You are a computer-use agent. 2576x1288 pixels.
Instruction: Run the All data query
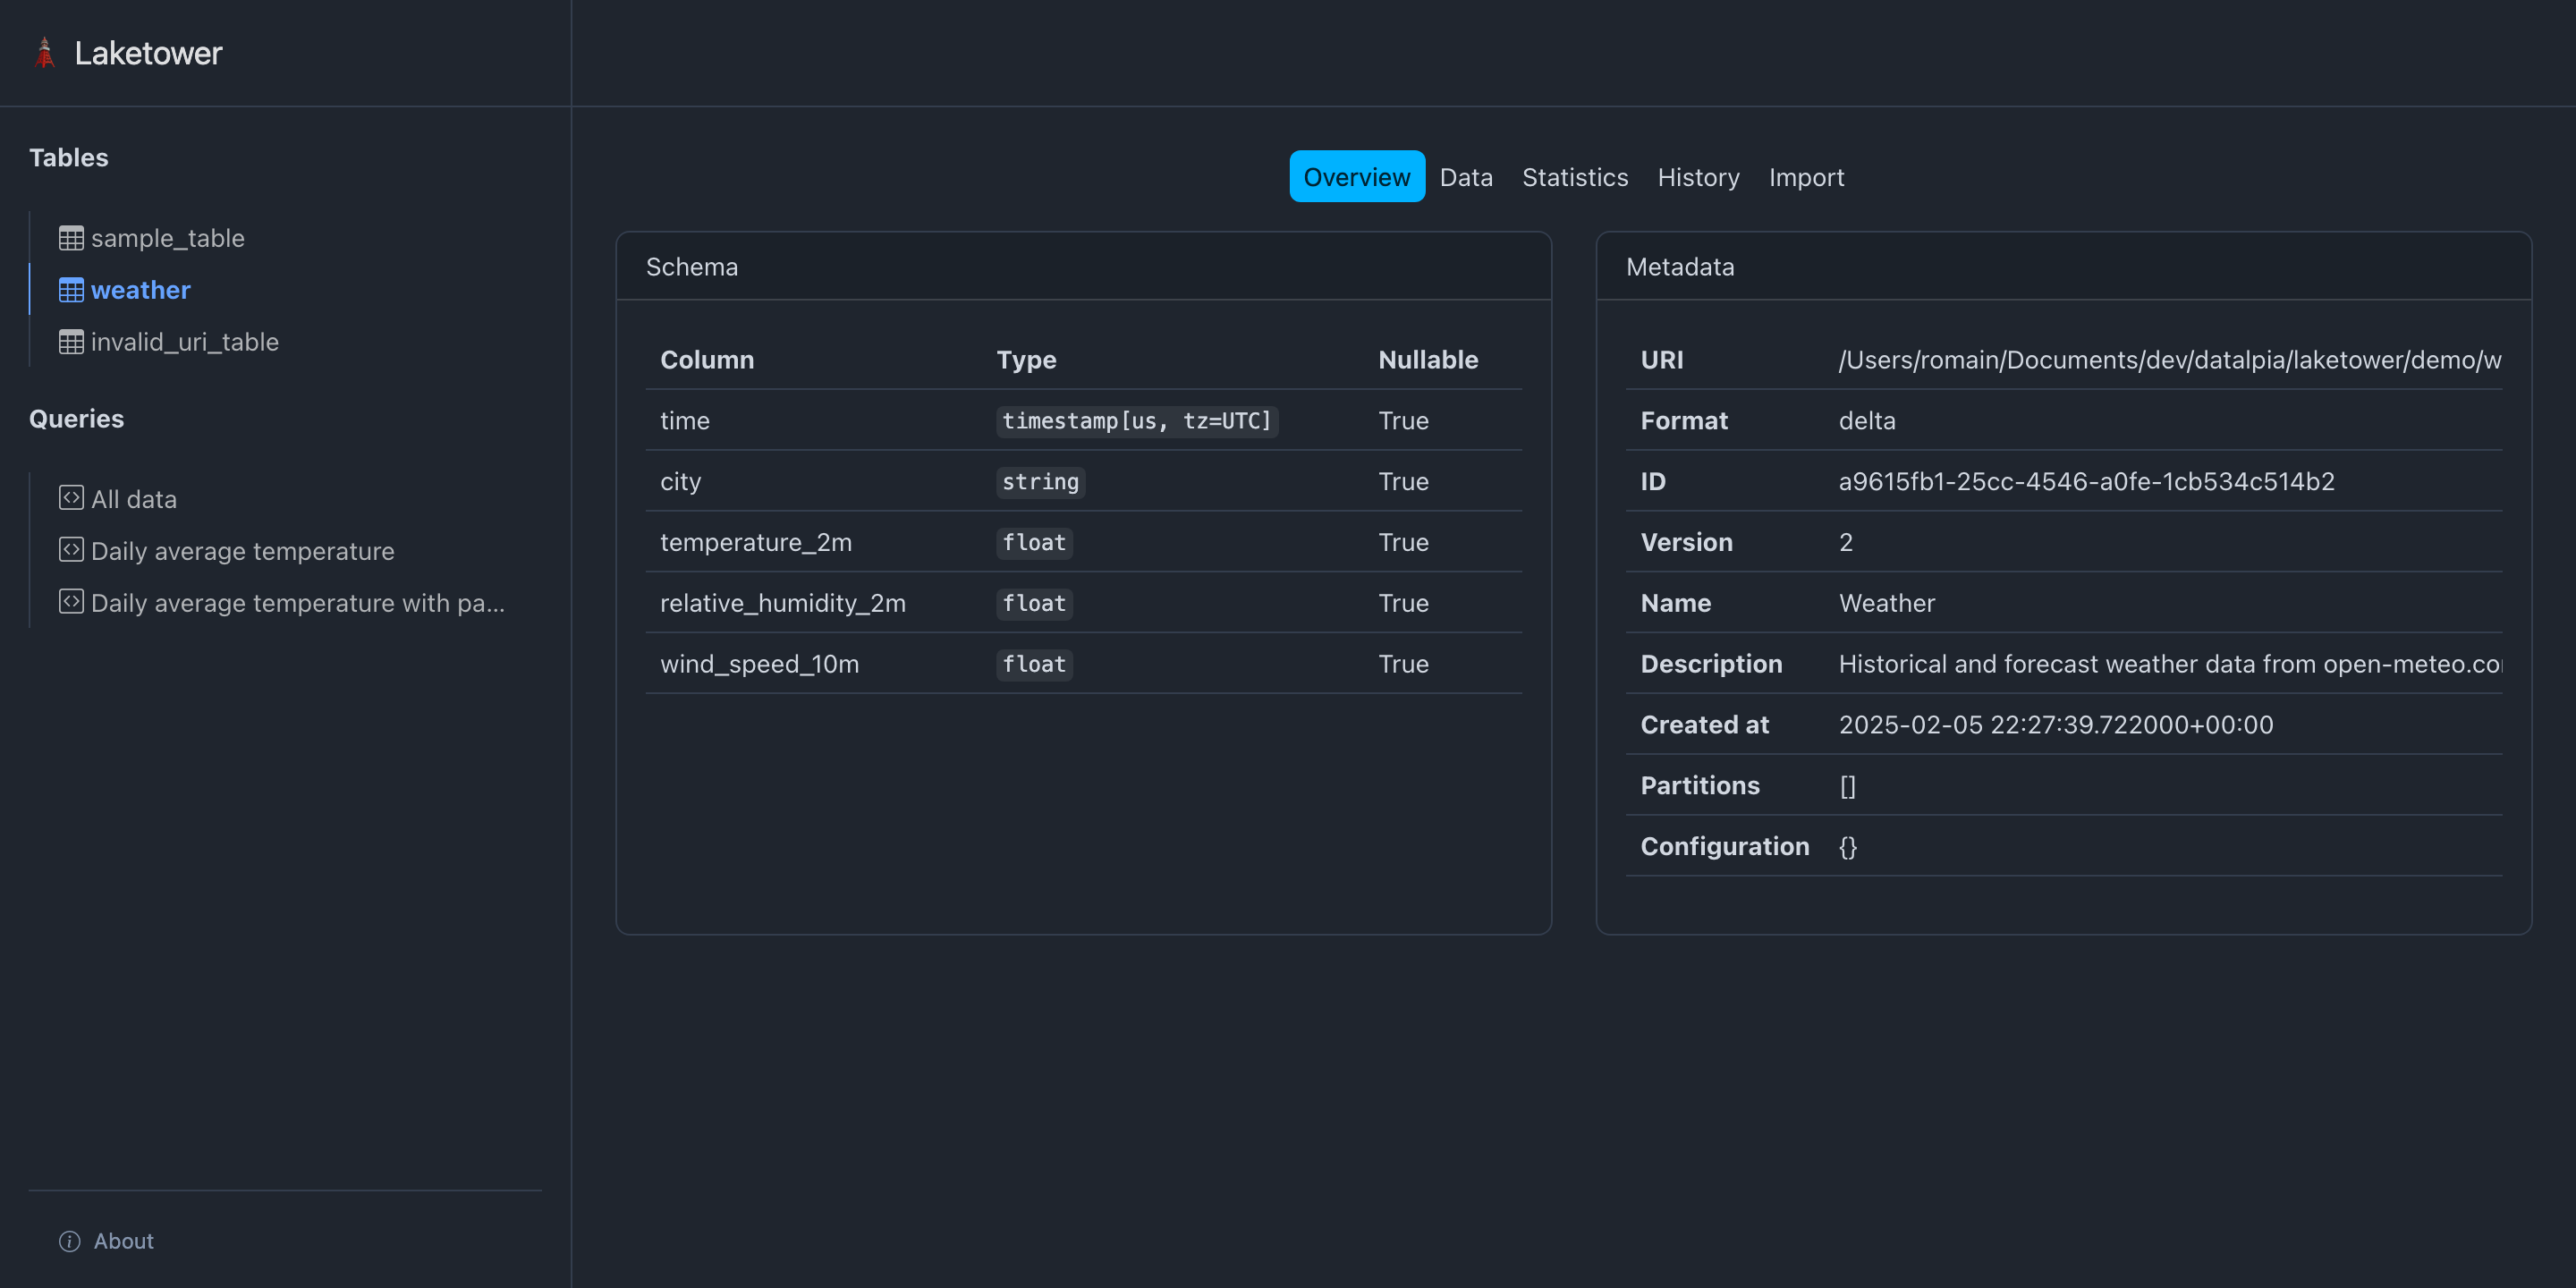tap(133, 497)
